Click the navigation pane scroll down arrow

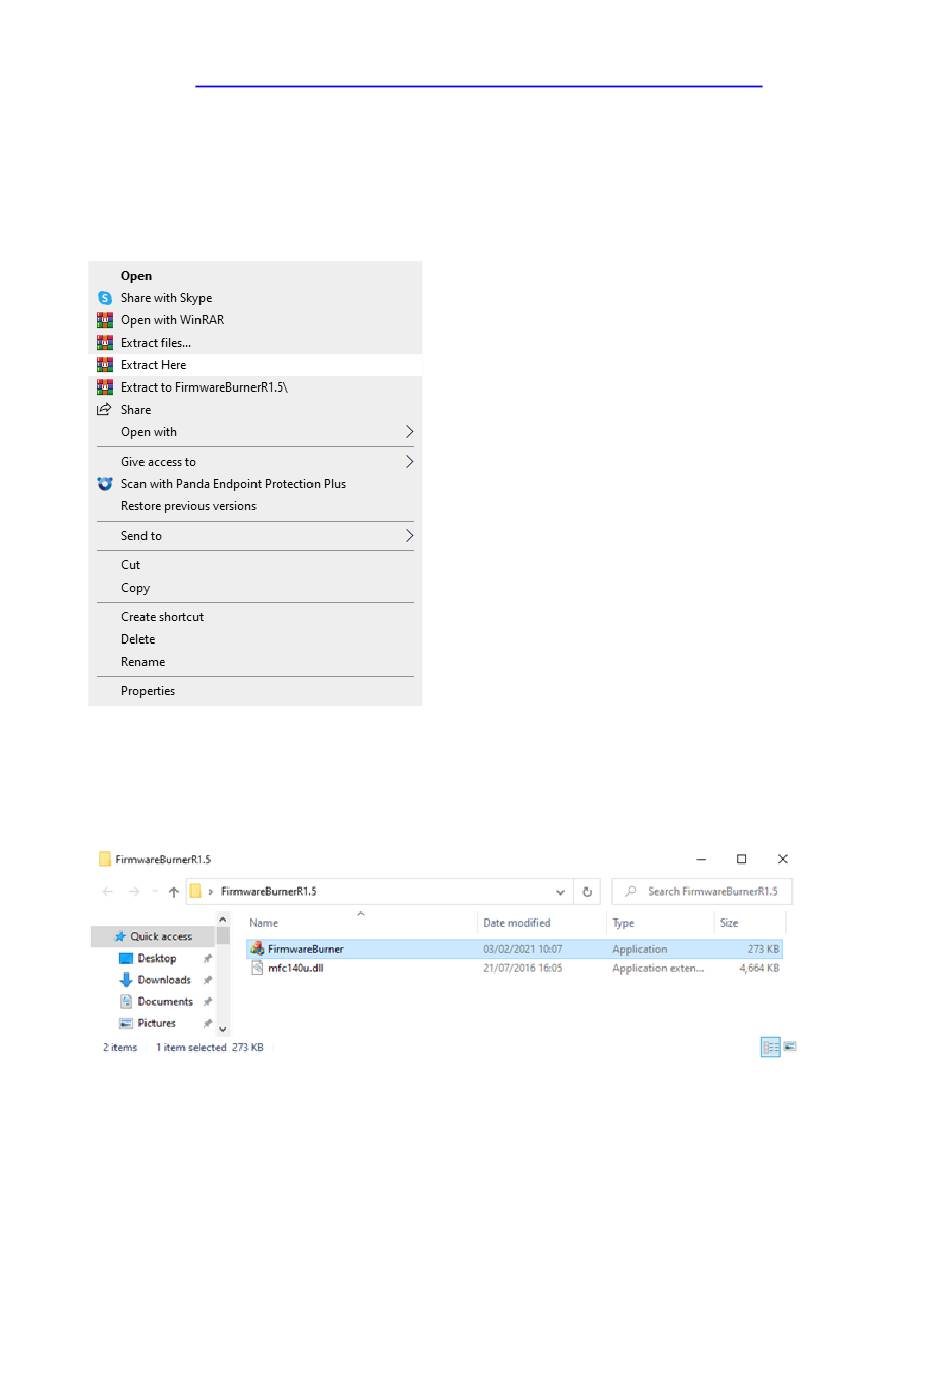click(222, 1028)
